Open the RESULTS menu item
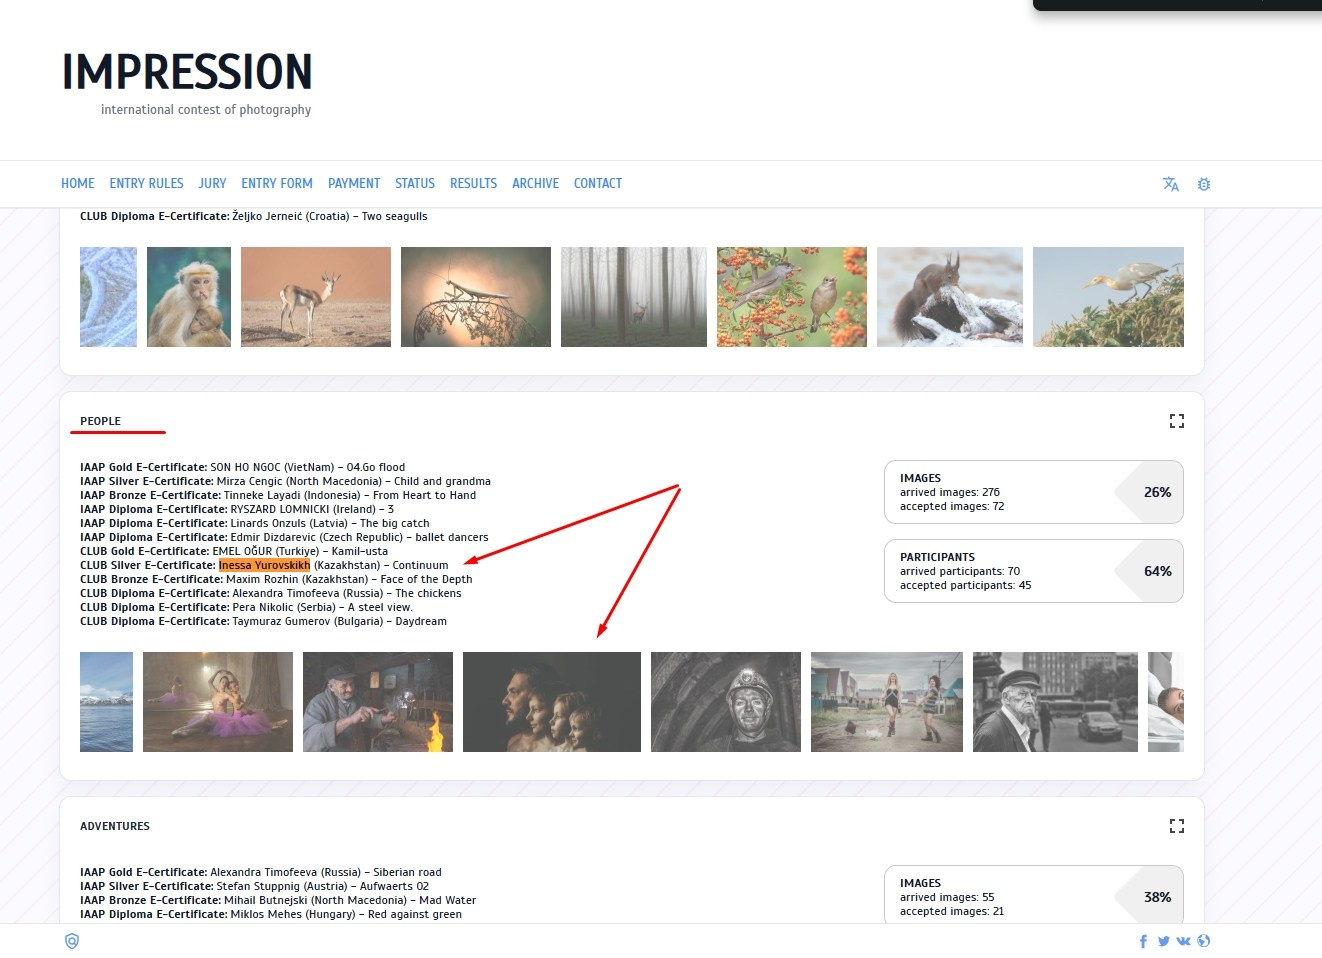 click(x=473, y=183)
